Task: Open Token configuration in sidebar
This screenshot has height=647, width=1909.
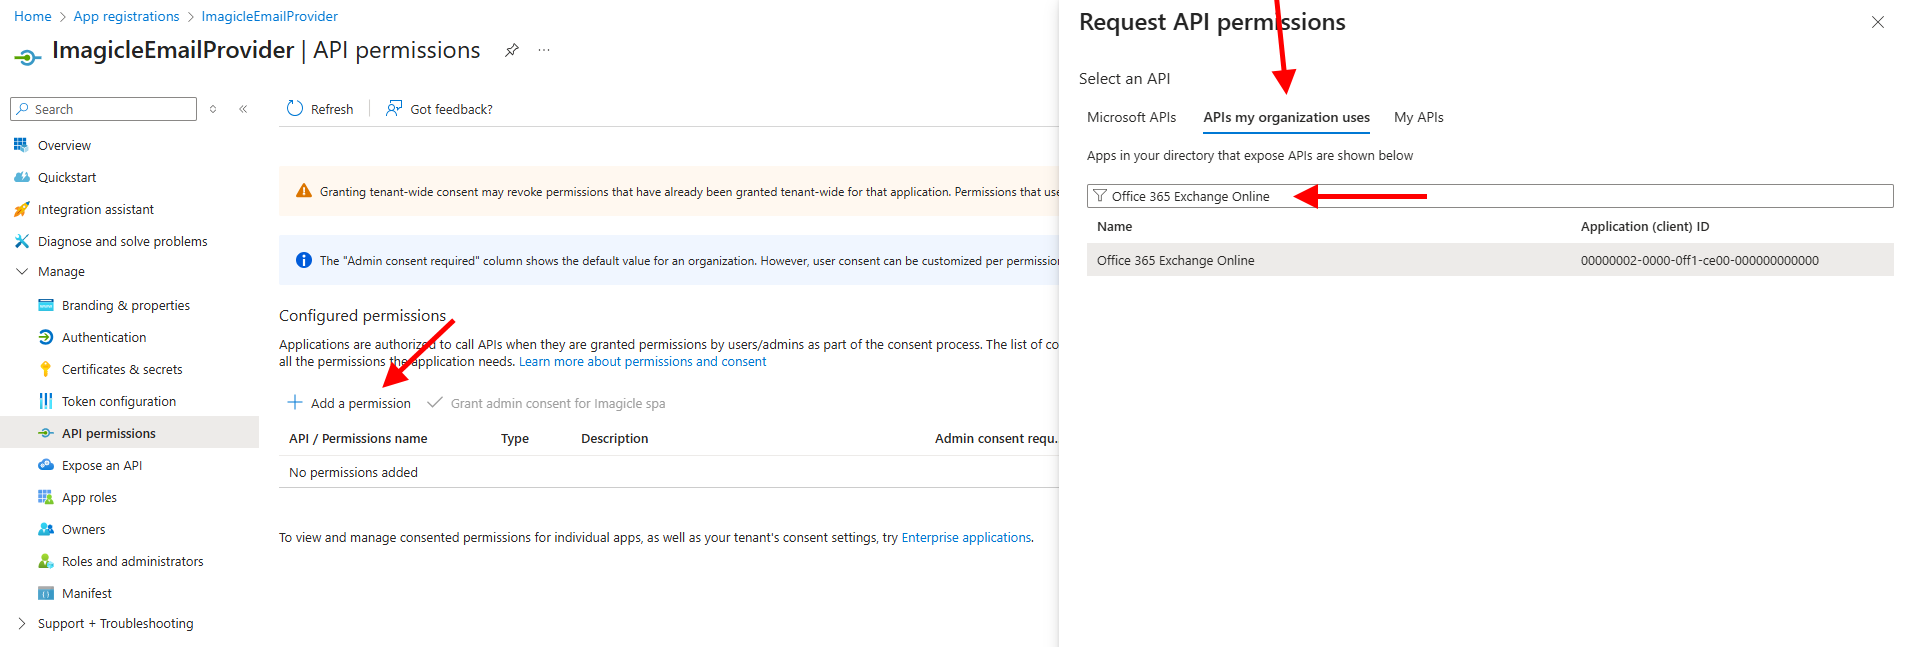Action: coord(118,401)
